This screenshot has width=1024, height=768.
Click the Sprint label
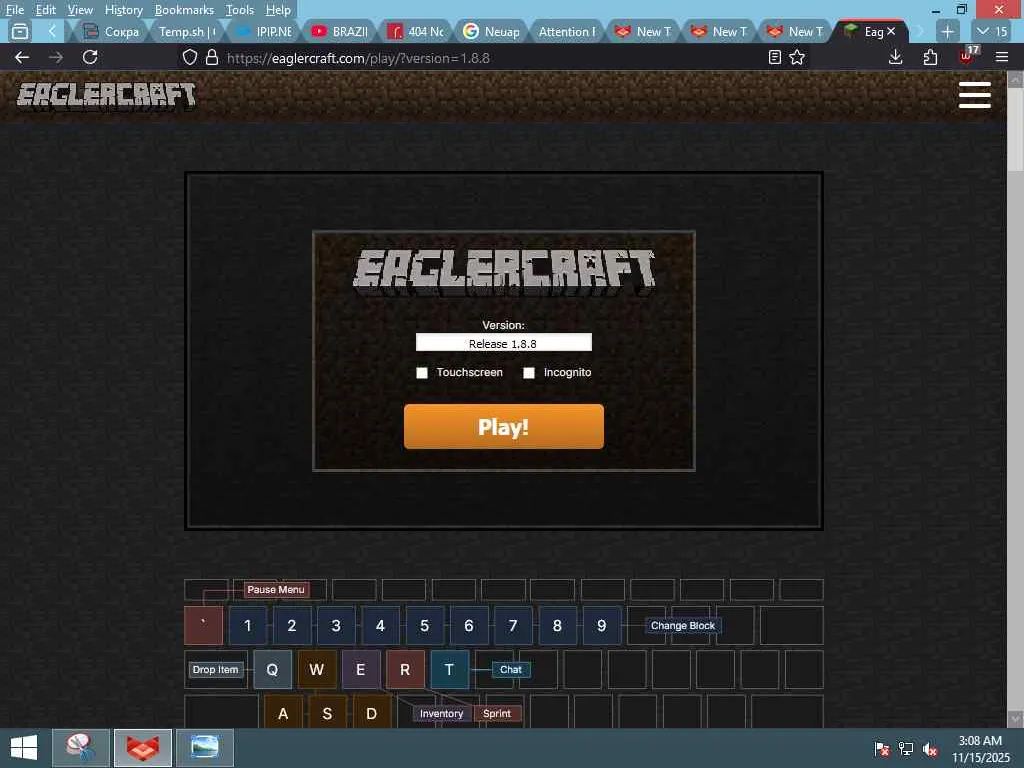coord(497,714)
